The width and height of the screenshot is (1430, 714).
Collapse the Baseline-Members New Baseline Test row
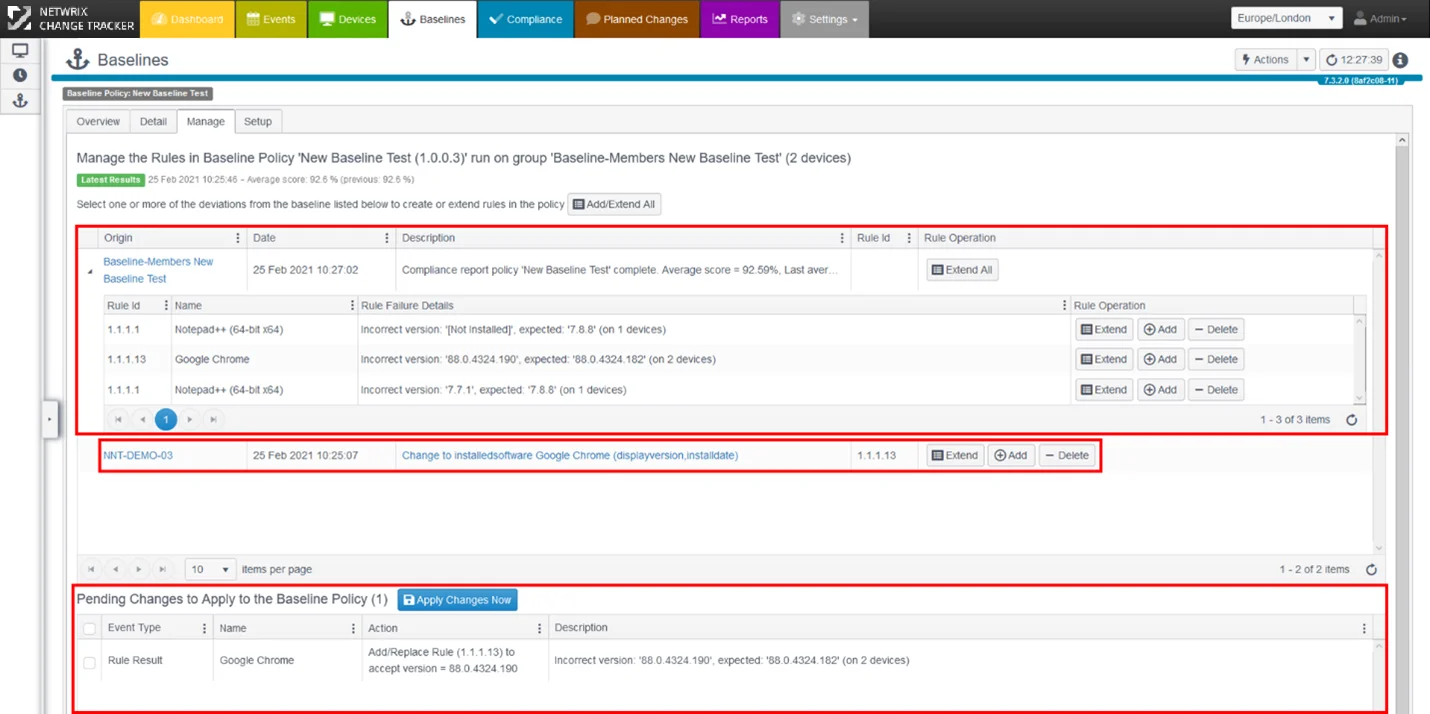click(x=89, y=271)
